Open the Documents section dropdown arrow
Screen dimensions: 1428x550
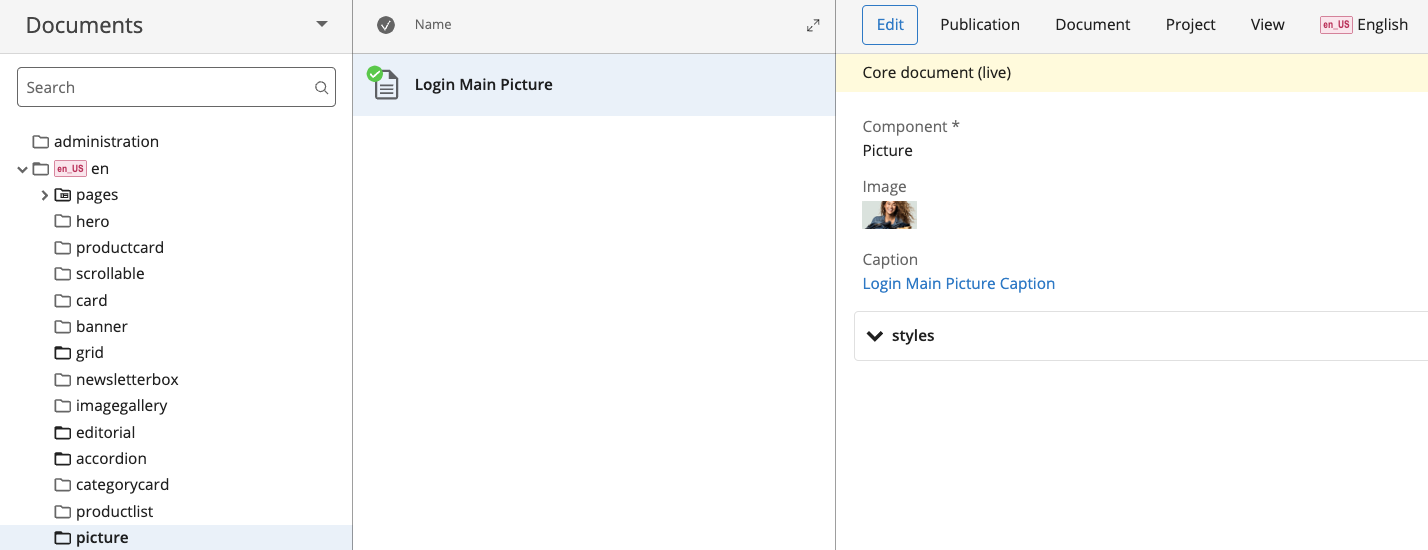322,24
